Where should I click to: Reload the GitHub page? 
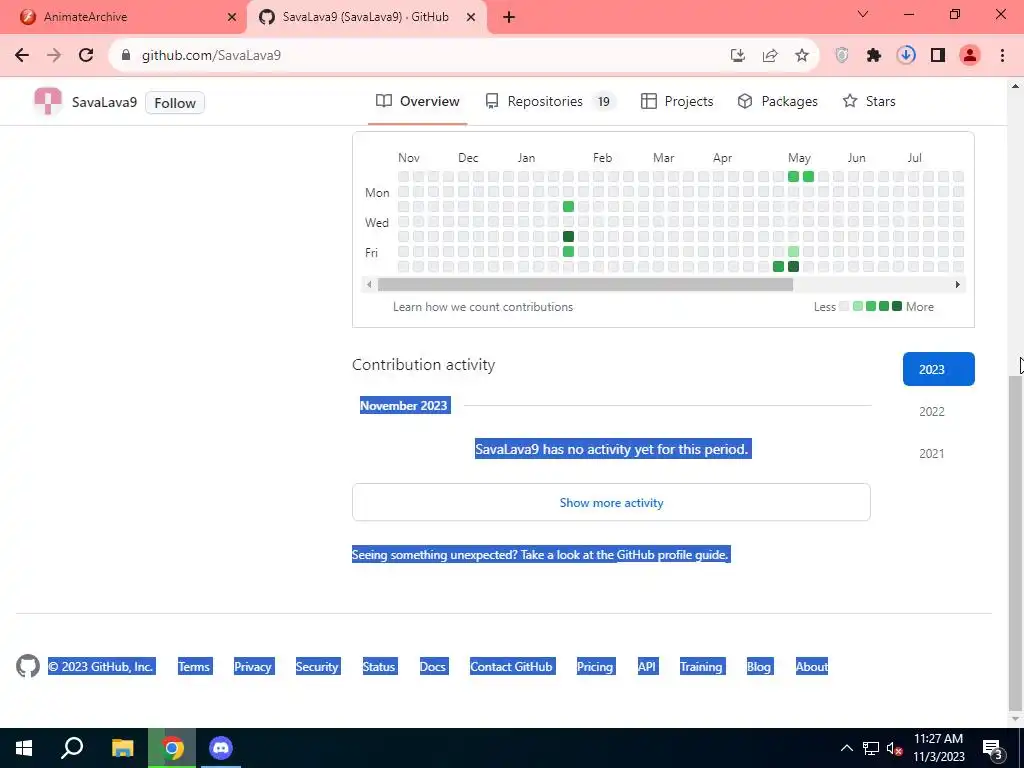[86, 56]
